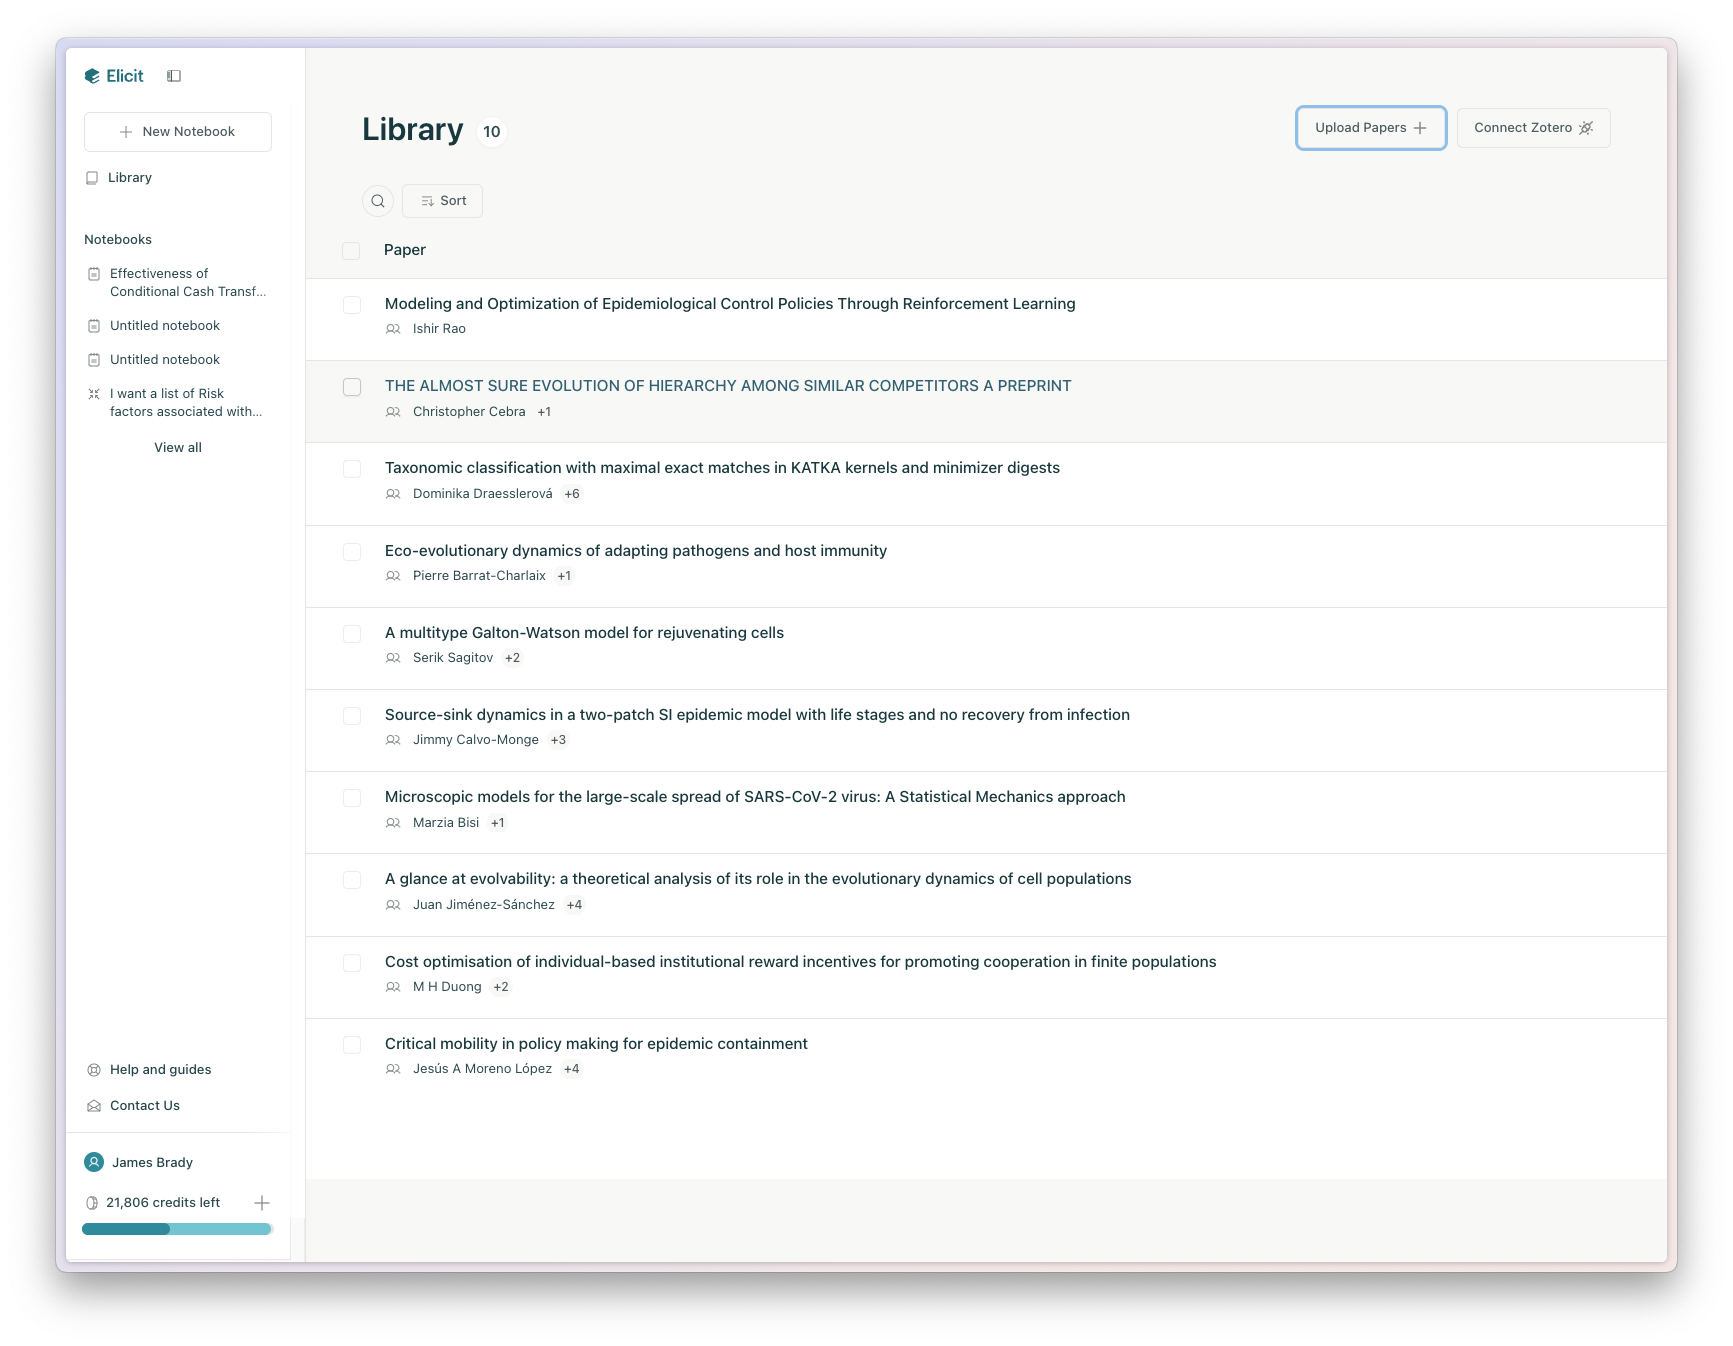Expand +4 authors for Jesús A Moreno López
1733x1346 pixels.
click(x=572, y=1069)
